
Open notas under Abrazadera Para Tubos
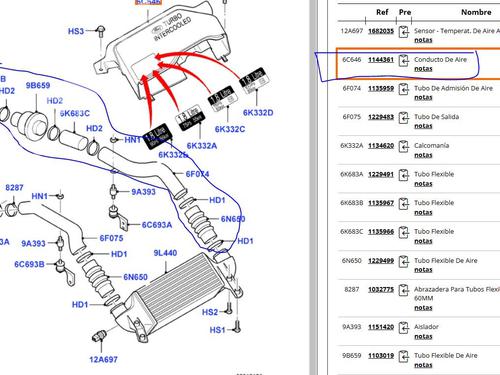(423, 308)
